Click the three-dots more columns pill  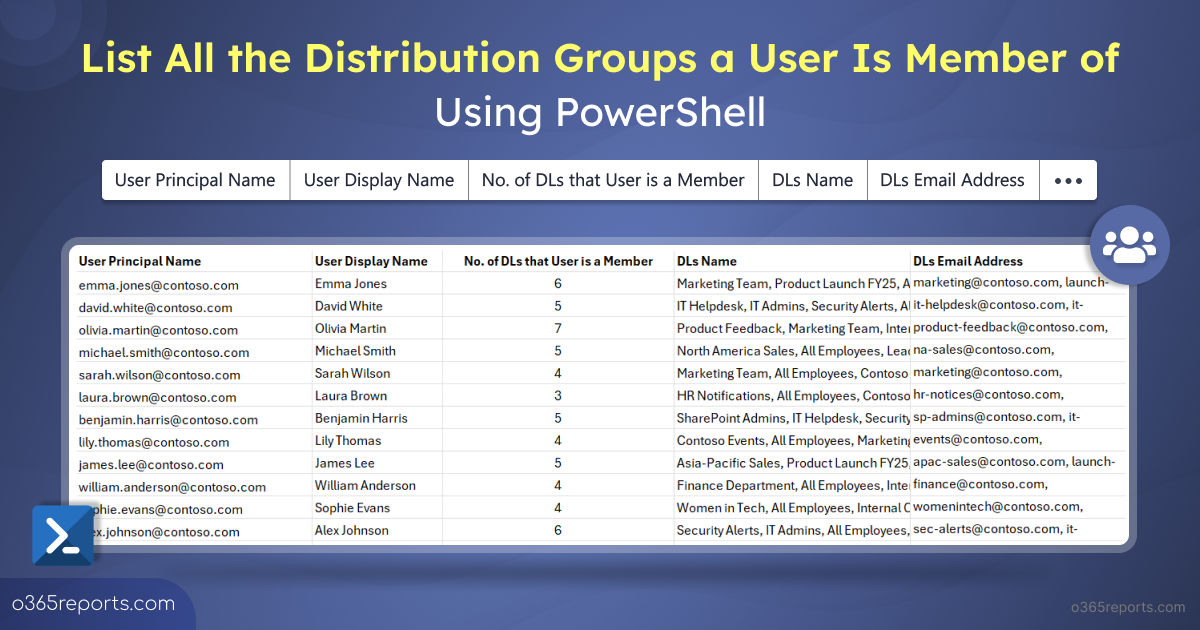click(x=1068, y=181)
